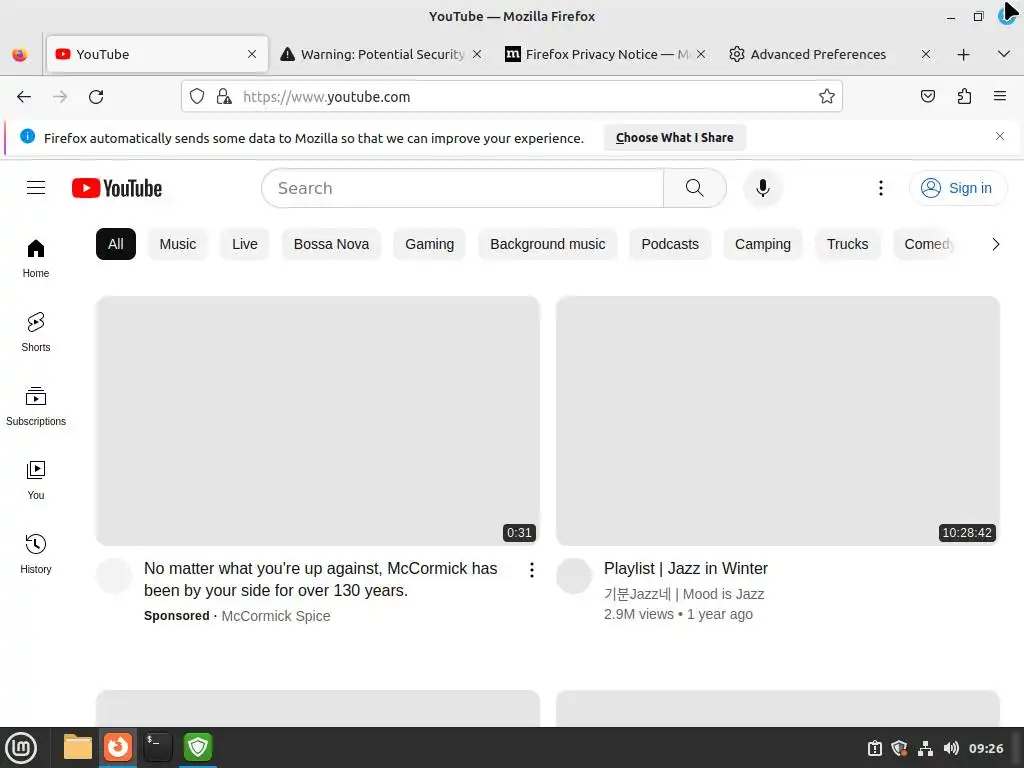This screenshot has width=1024, height=768.
Task: Filter by Camping chip
Action: click(x=763, y=244)
